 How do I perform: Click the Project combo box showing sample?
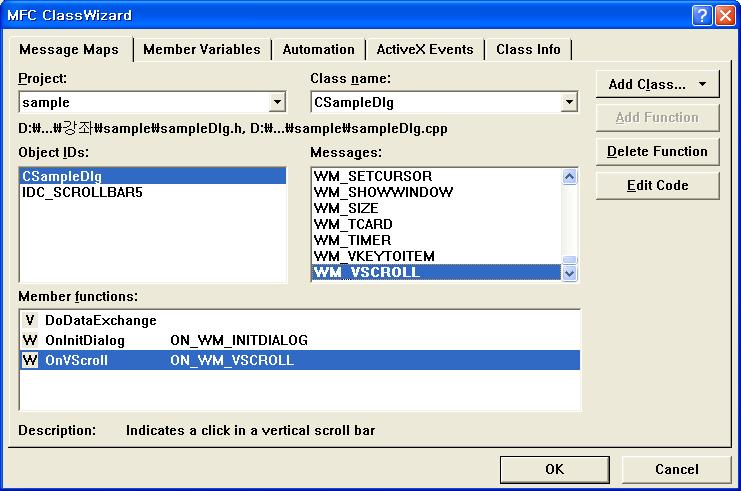(x=152, y=102)
